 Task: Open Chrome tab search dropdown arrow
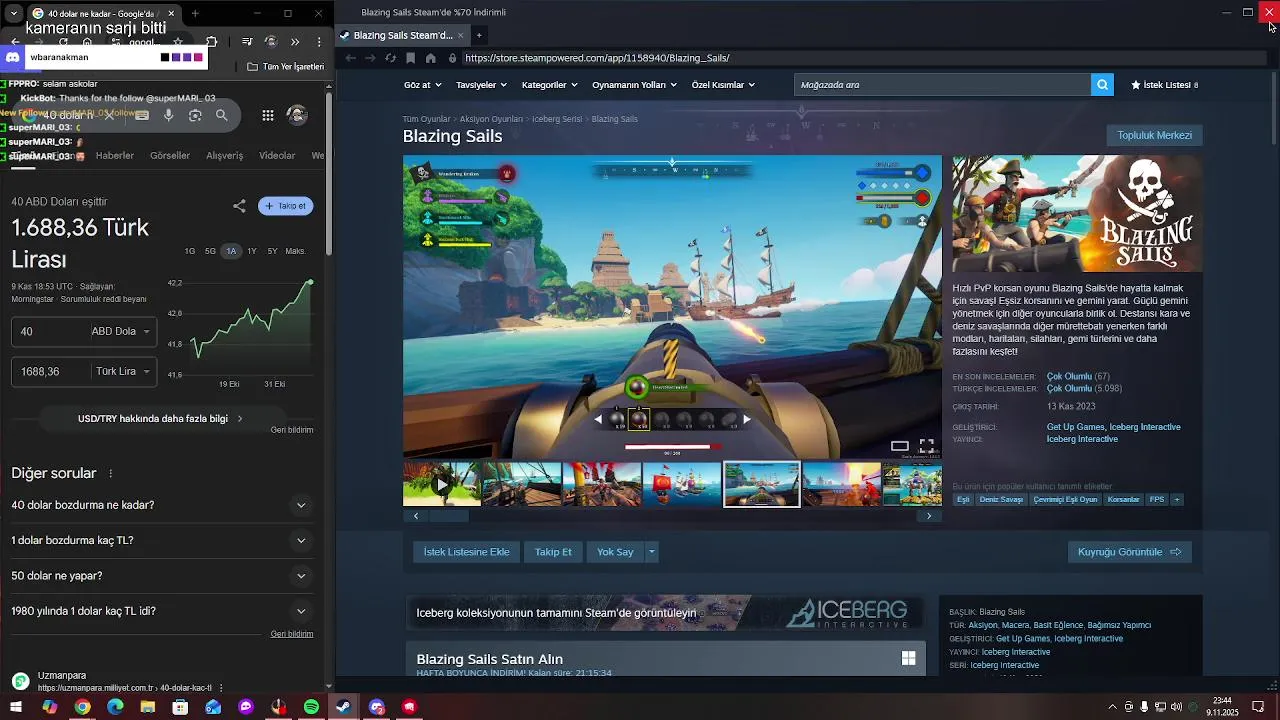click(13, 14)
